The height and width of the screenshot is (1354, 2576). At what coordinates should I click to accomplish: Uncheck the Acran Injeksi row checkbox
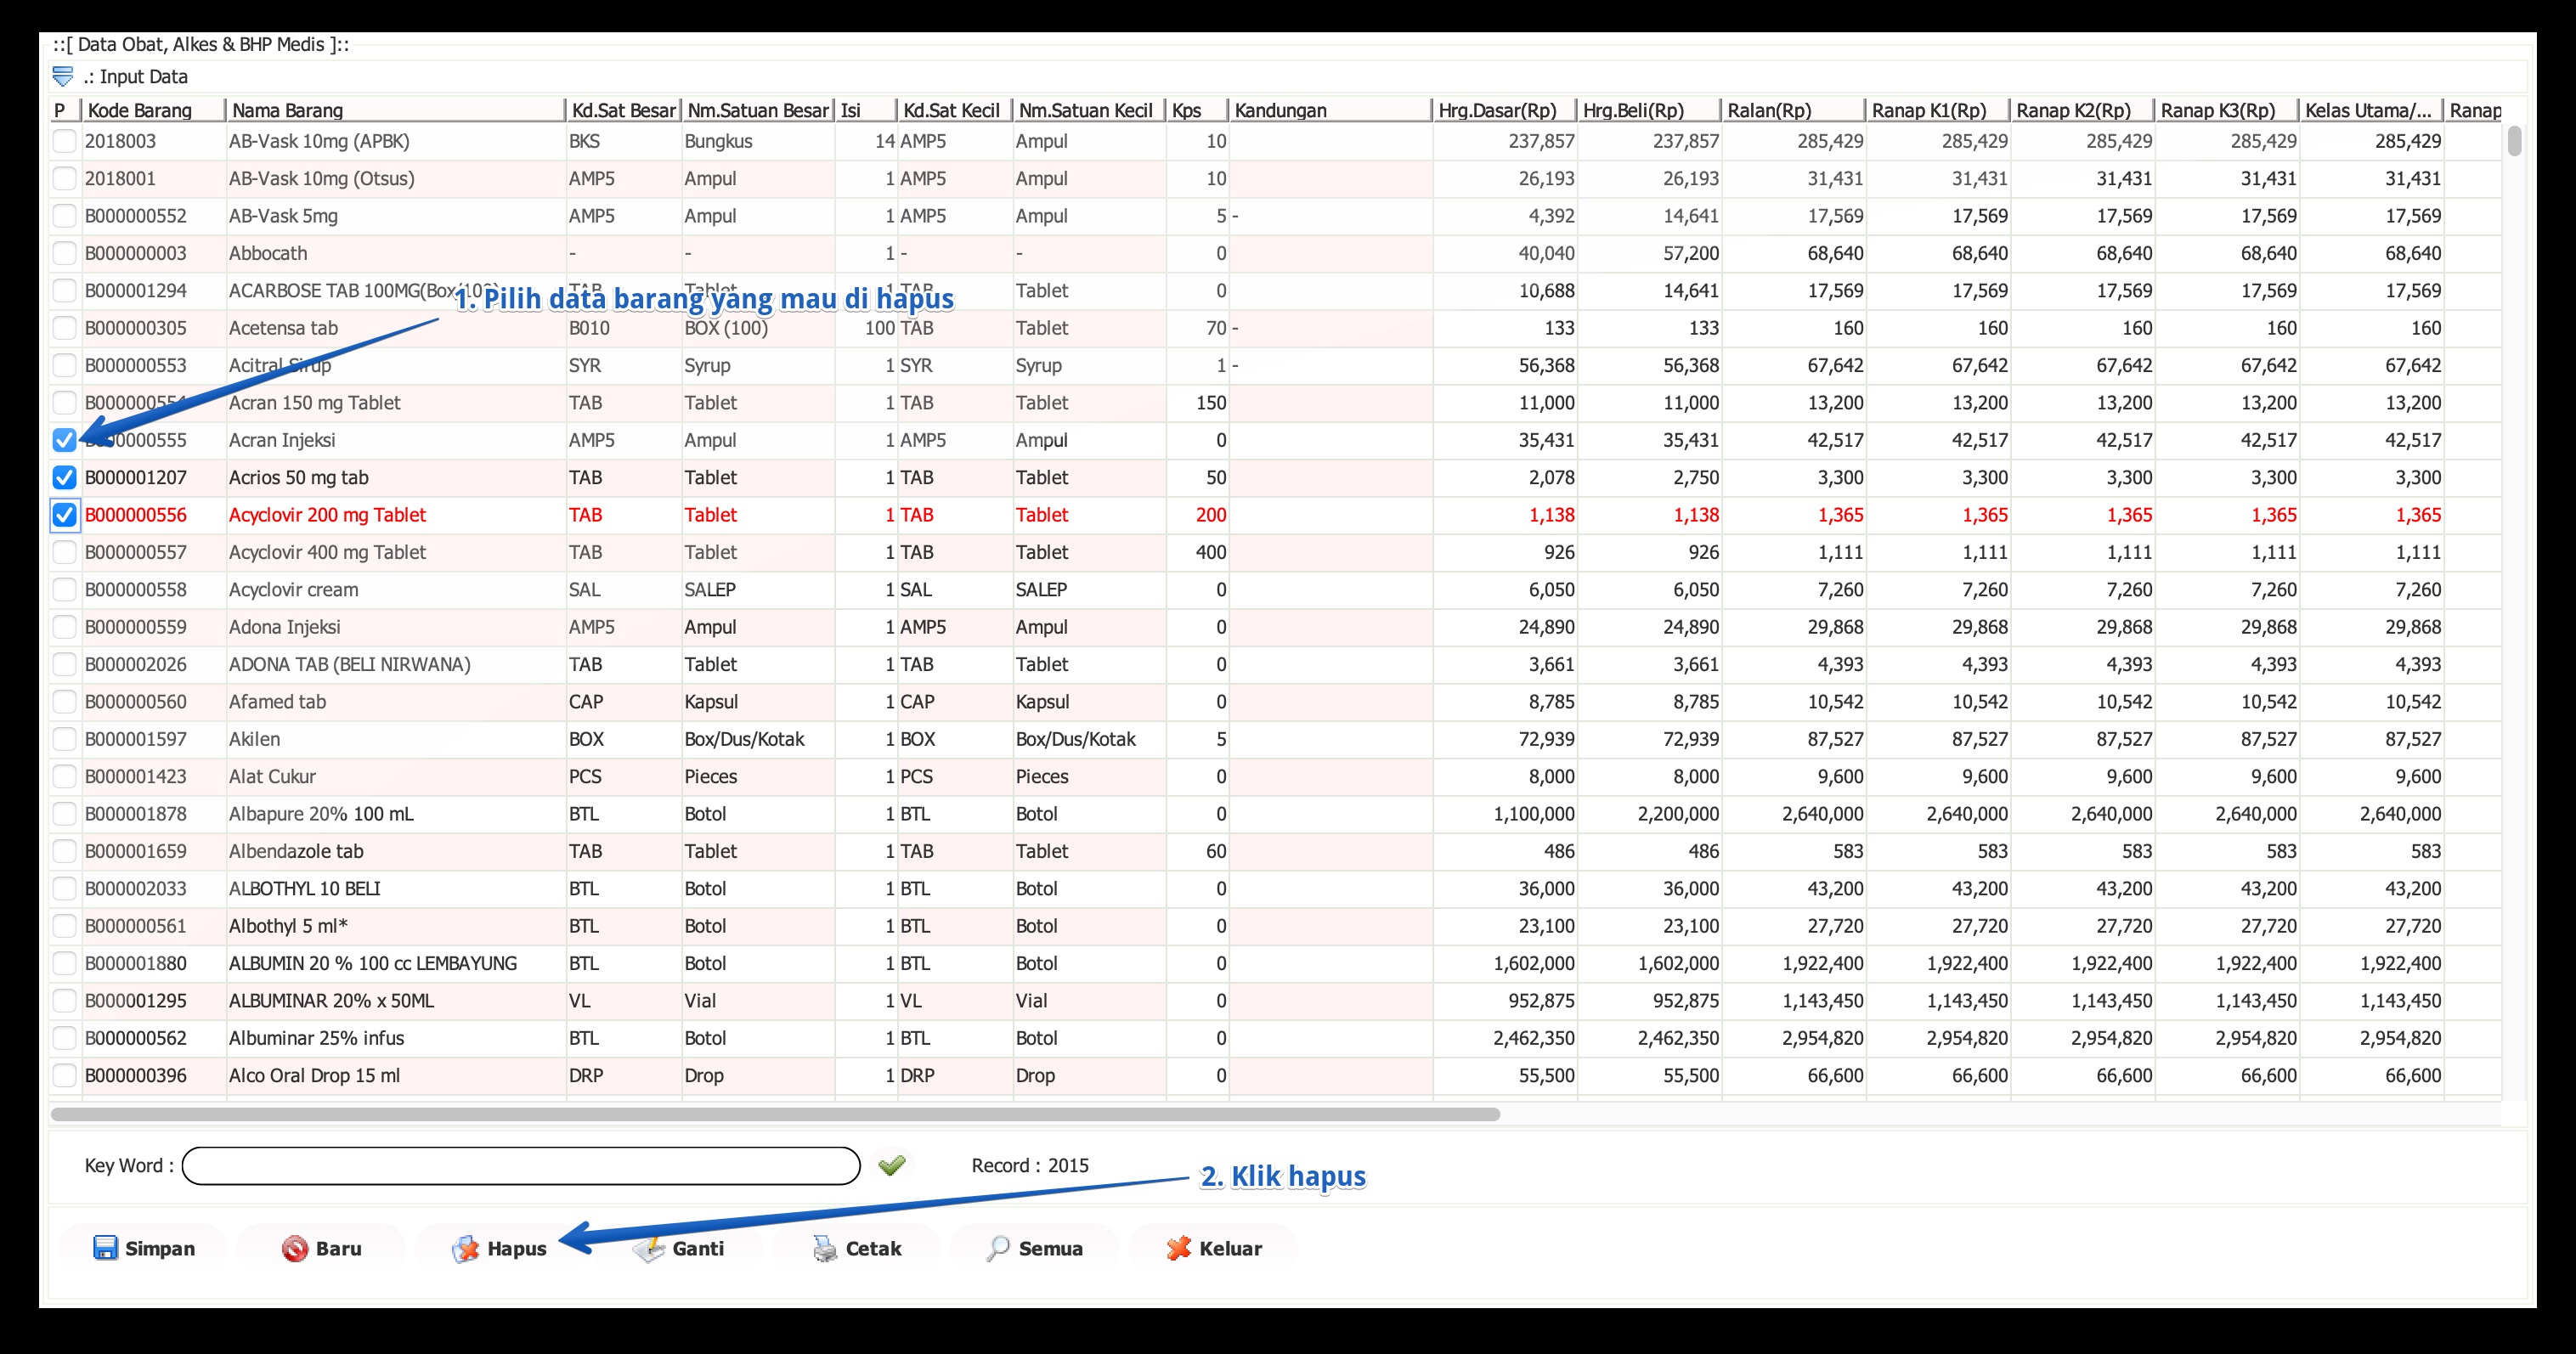tap(64, 440)
